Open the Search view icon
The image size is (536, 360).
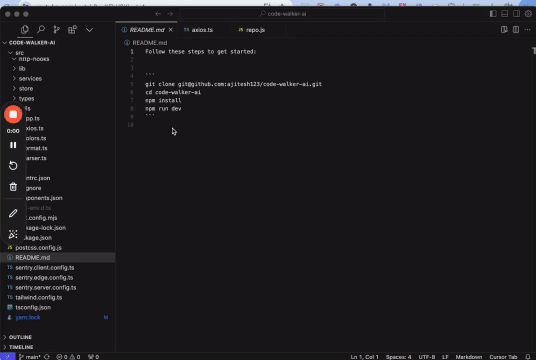click(41, 30)
